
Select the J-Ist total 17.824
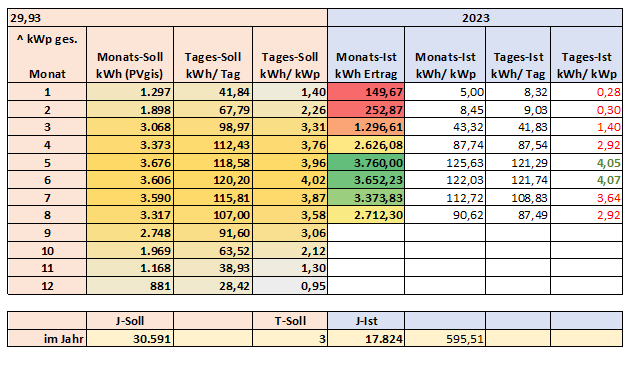tap(366, 338)
